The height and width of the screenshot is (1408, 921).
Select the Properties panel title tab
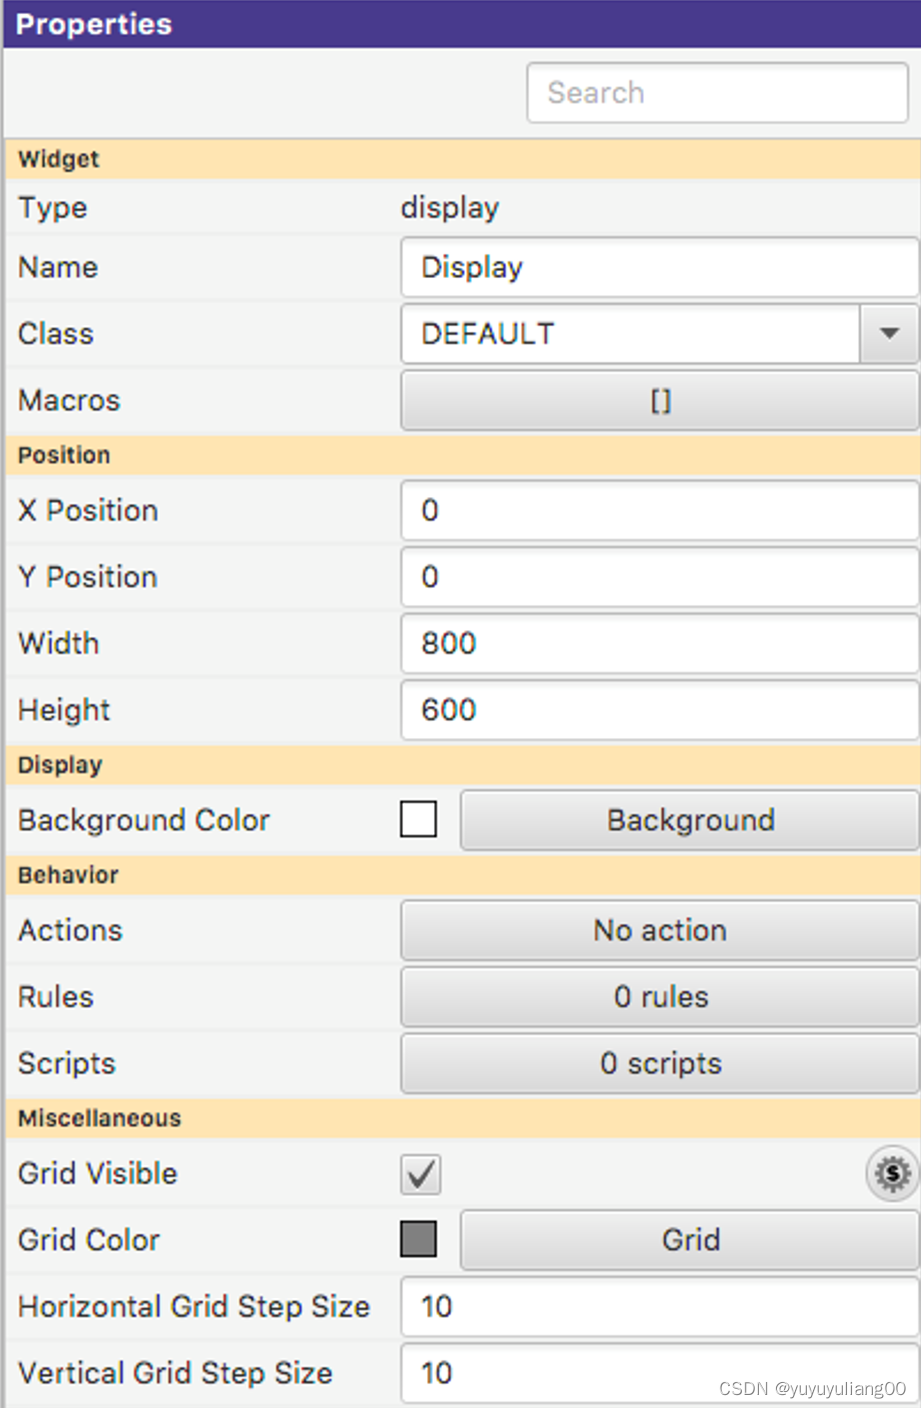(93, 24)
